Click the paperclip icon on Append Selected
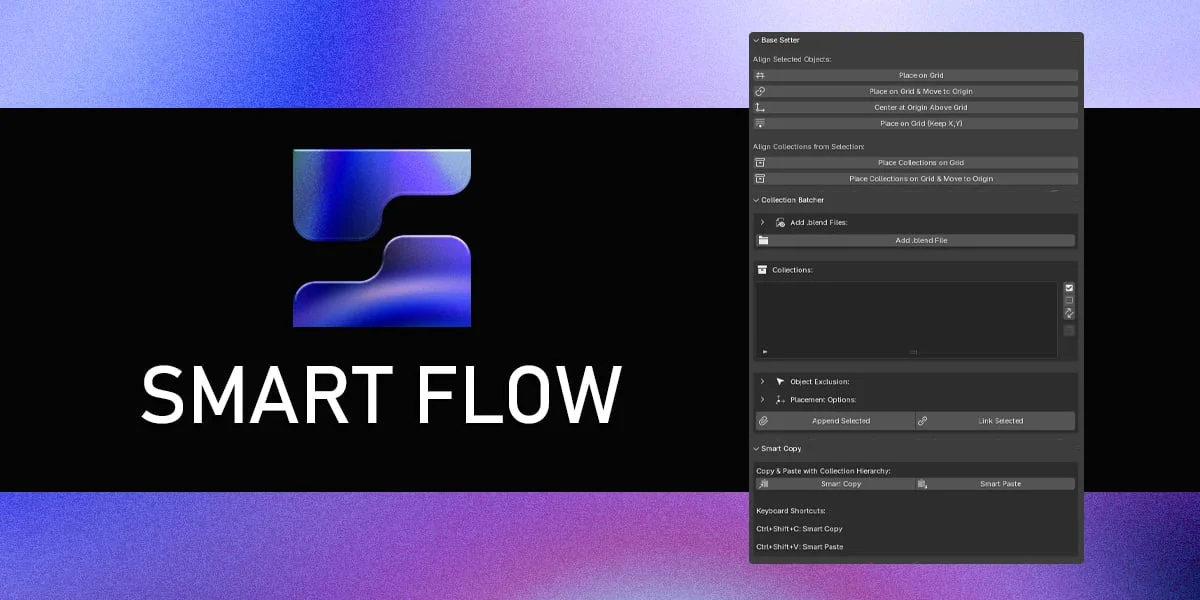 pos(763,421)
